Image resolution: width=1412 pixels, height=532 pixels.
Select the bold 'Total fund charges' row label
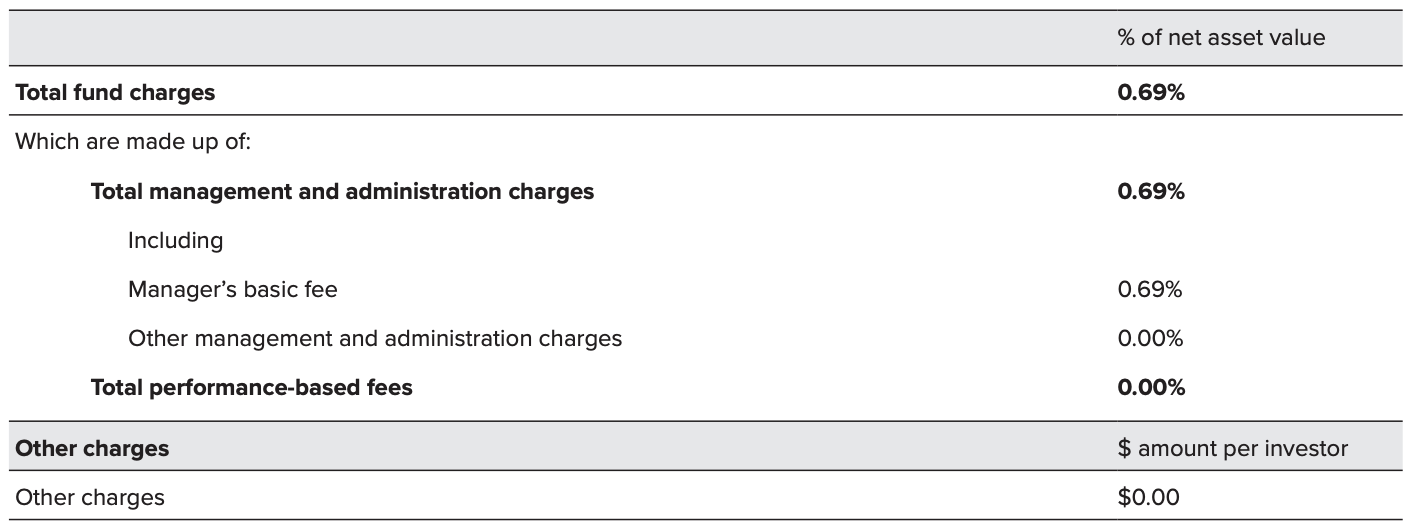(115, 93)
